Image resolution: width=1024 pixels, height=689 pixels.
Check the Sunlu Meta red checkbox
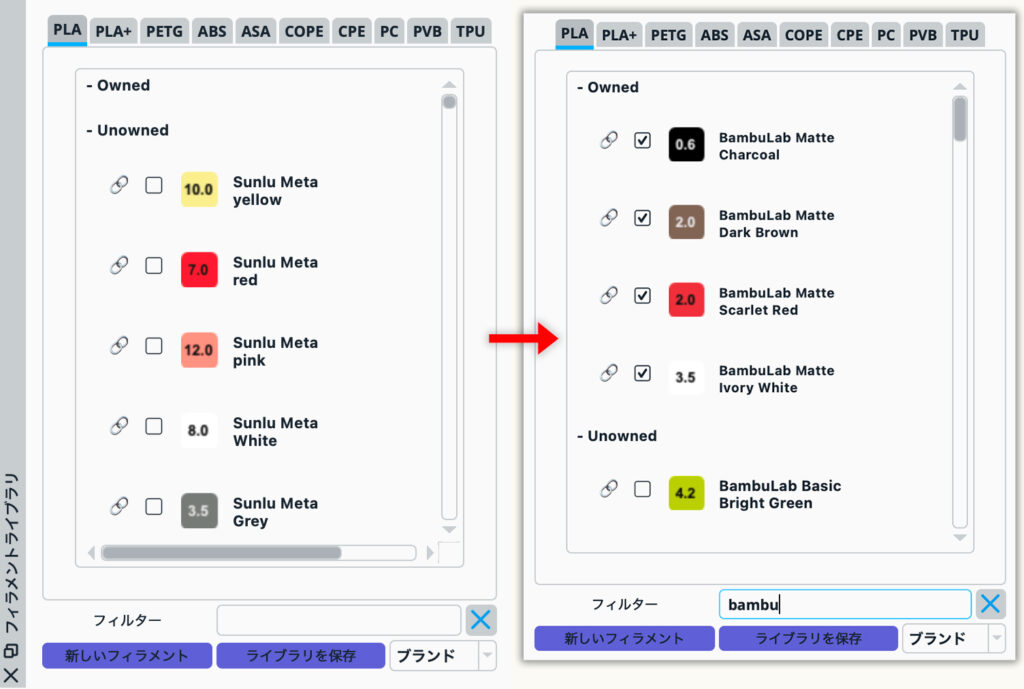(154, 266)
